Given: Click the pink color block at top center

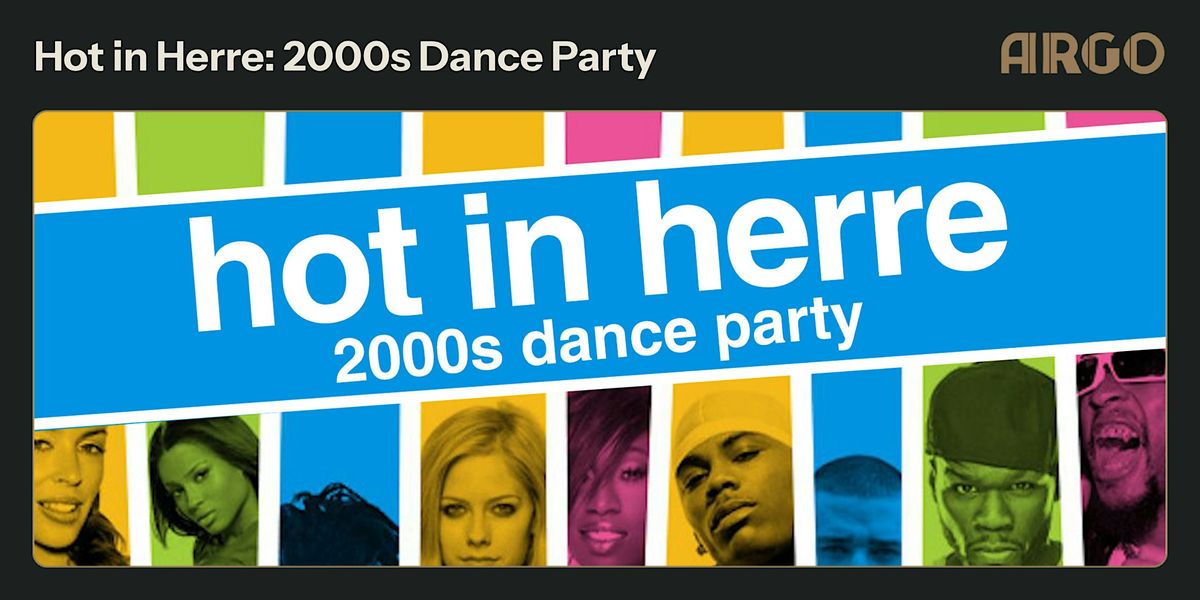Looking at the screenshot, I should coord(614,137).
